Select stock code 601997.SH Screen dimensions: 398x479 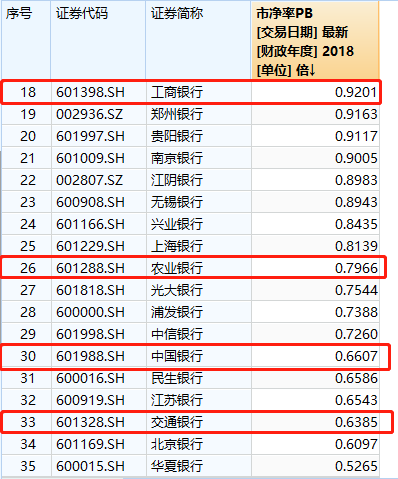point(90,136)
